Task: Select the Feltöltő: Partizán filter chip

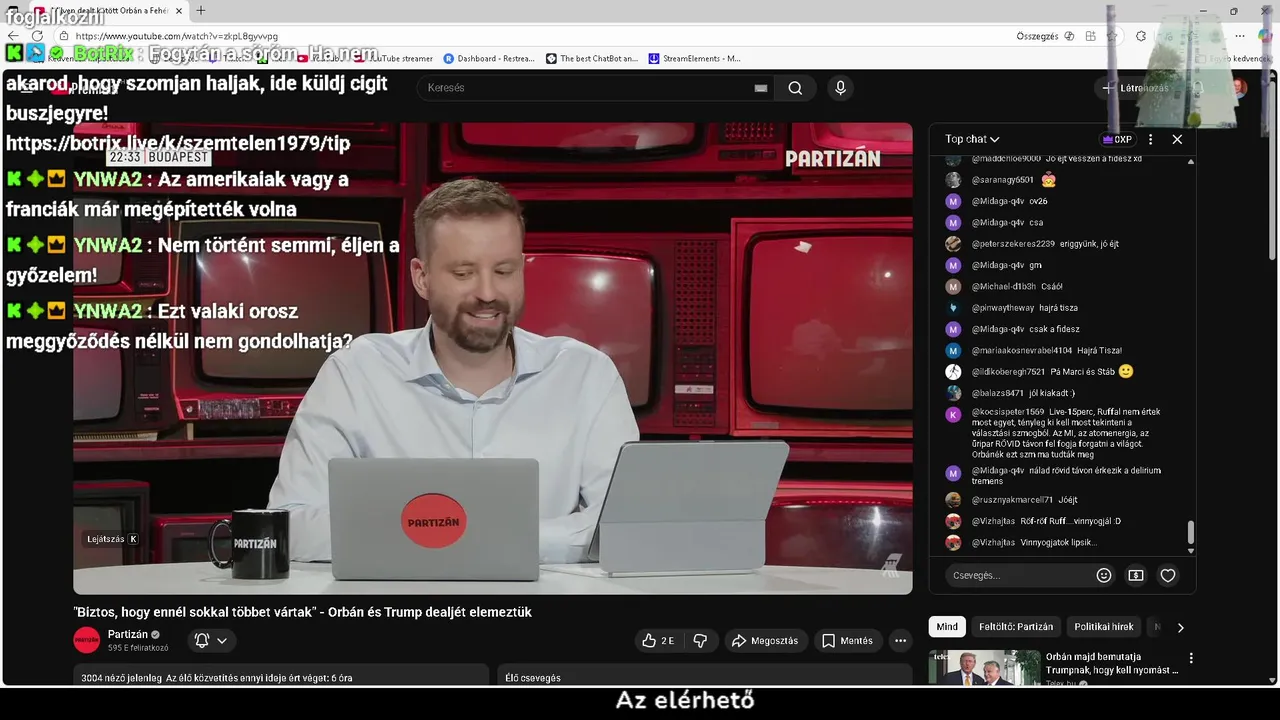Action: (1016, 627)
